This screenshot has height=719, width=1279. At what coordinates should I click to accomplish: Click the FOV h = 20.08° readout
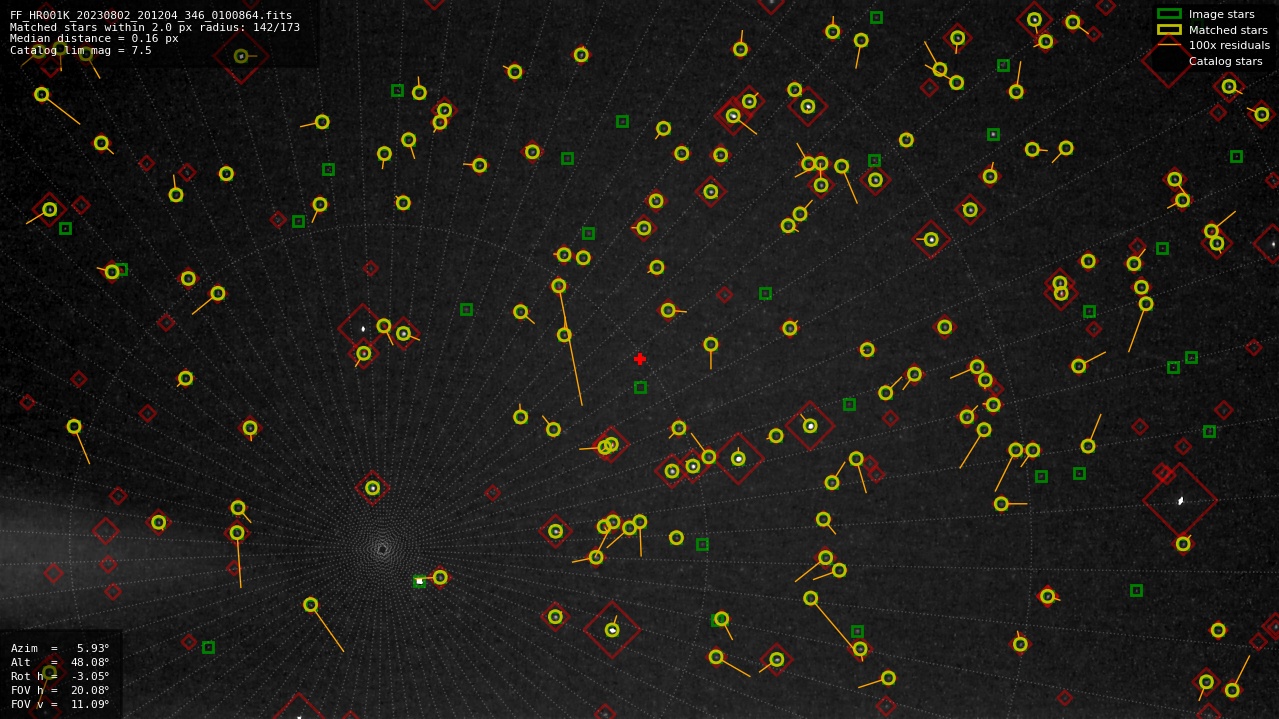60,690
